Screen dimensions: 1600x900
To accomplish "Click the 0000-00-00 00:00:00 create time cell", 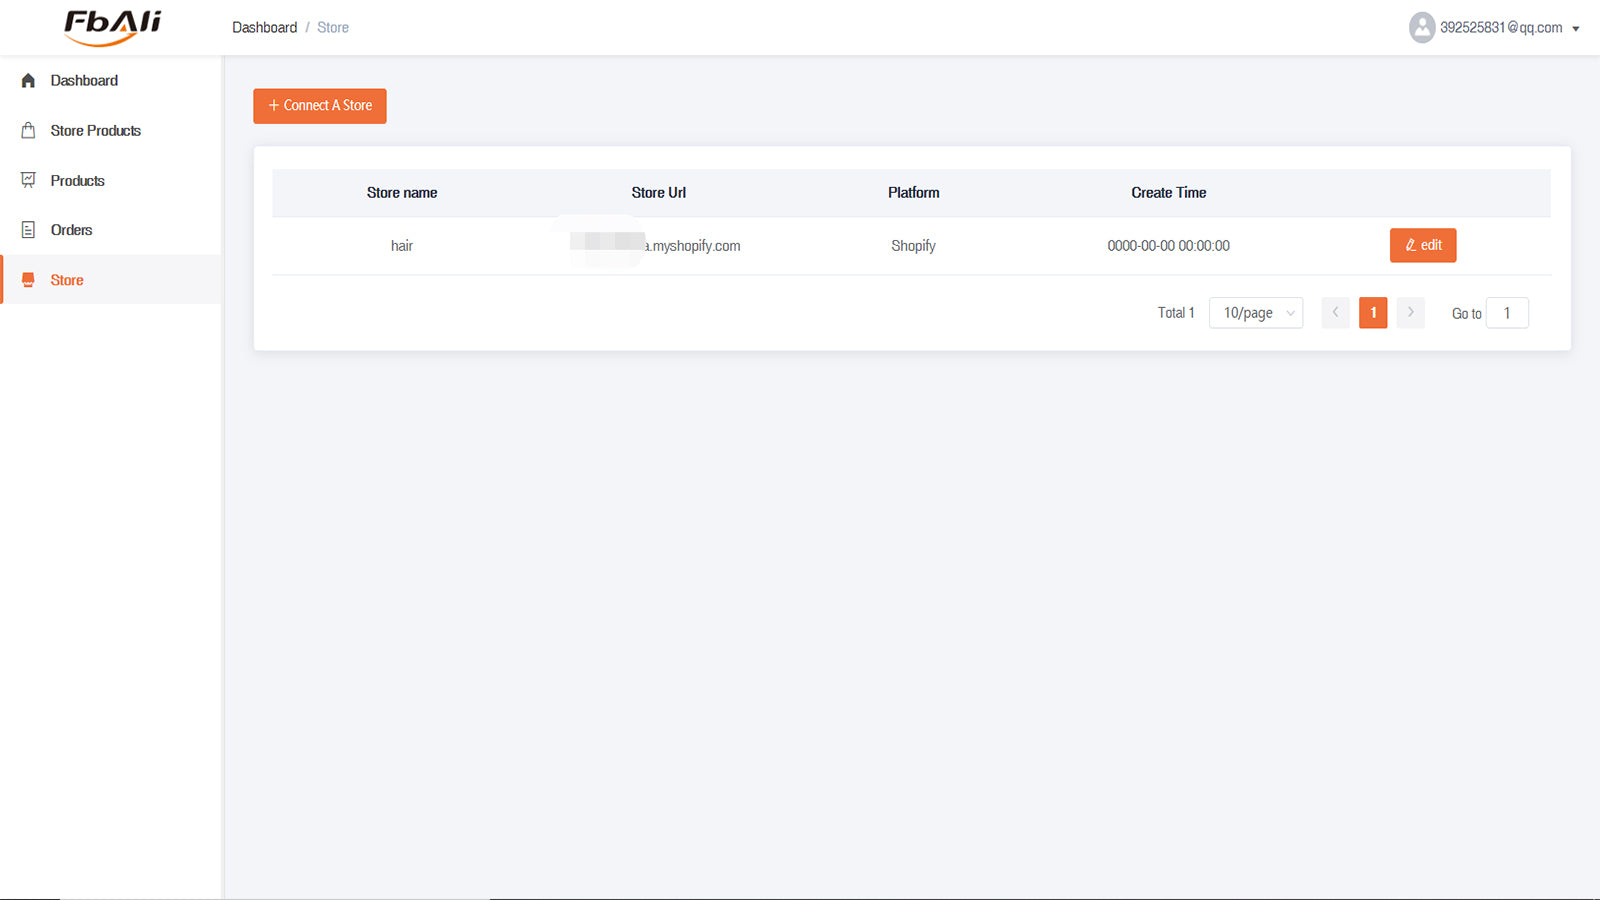I will (x=1169, y=246).
